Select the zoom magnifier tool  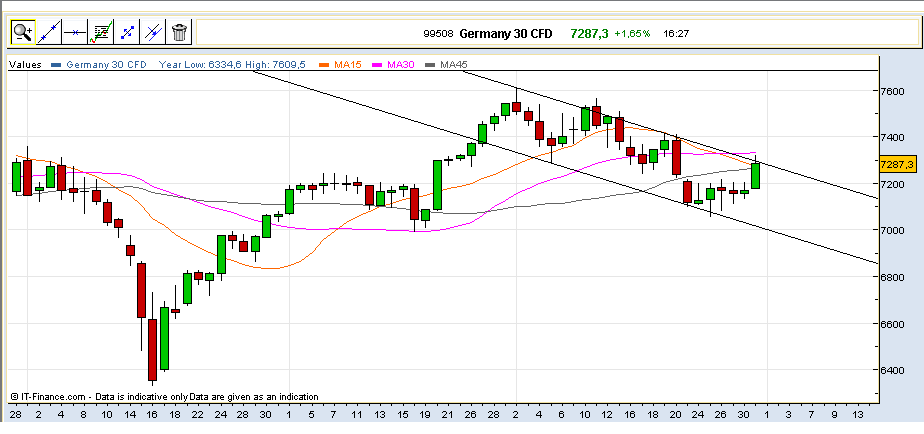[23, 32]
